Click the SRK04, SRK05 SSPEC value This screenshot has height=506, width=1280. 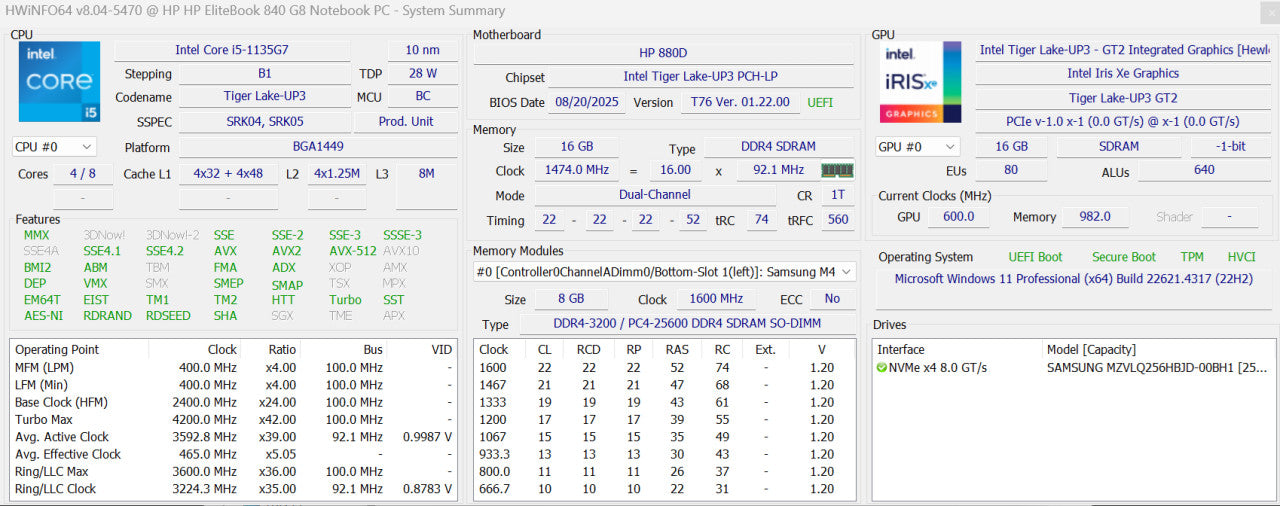265,122
